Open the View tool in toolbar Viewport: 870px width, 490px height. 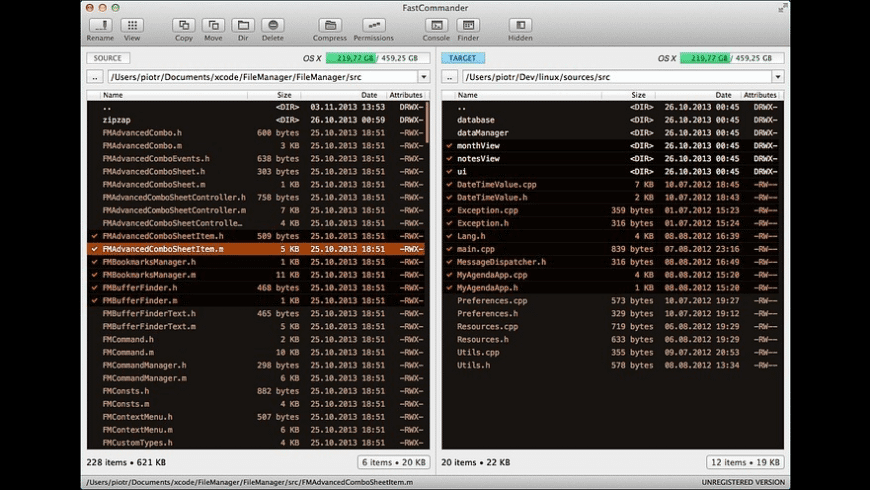[132, 25]
